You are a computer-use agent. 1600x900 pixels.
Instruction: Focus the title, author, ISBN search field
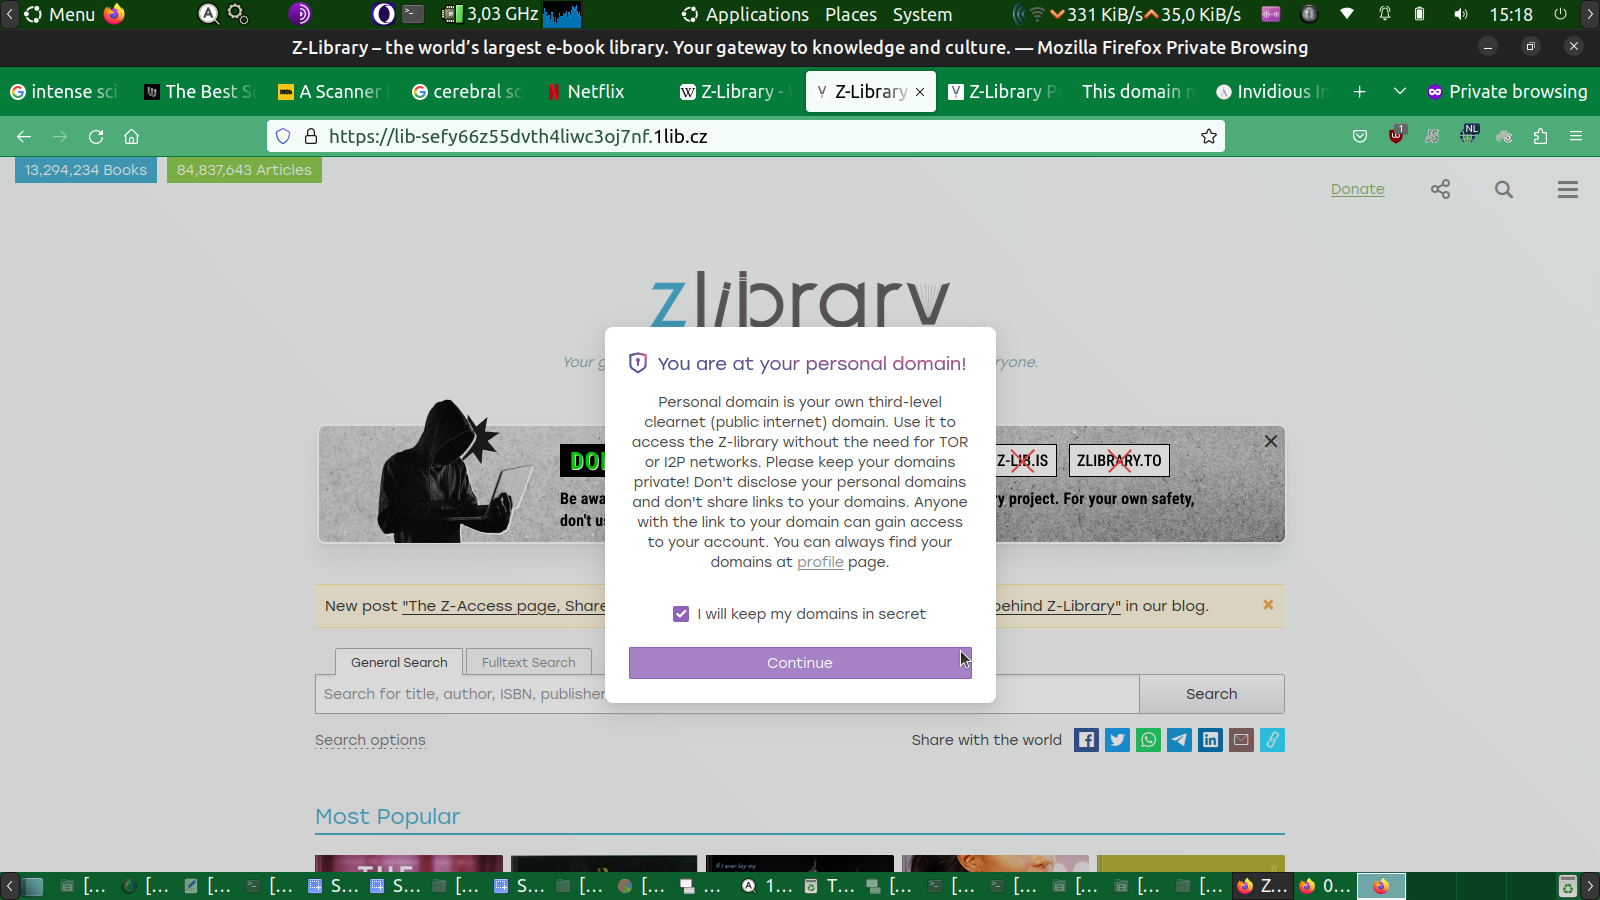pyautogui.click(x=727, y=694)
